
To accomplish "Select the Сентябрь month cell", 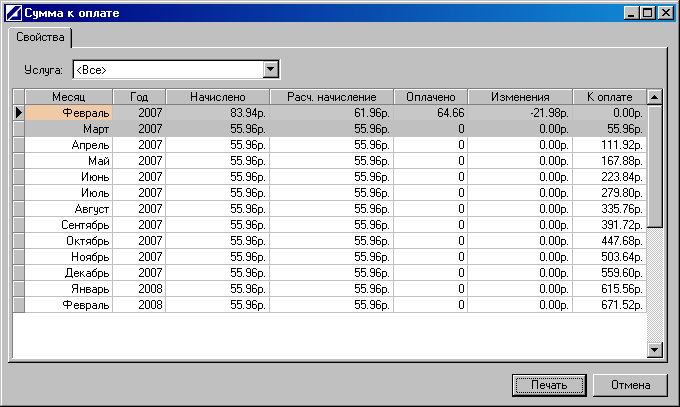I will (68, 225).
